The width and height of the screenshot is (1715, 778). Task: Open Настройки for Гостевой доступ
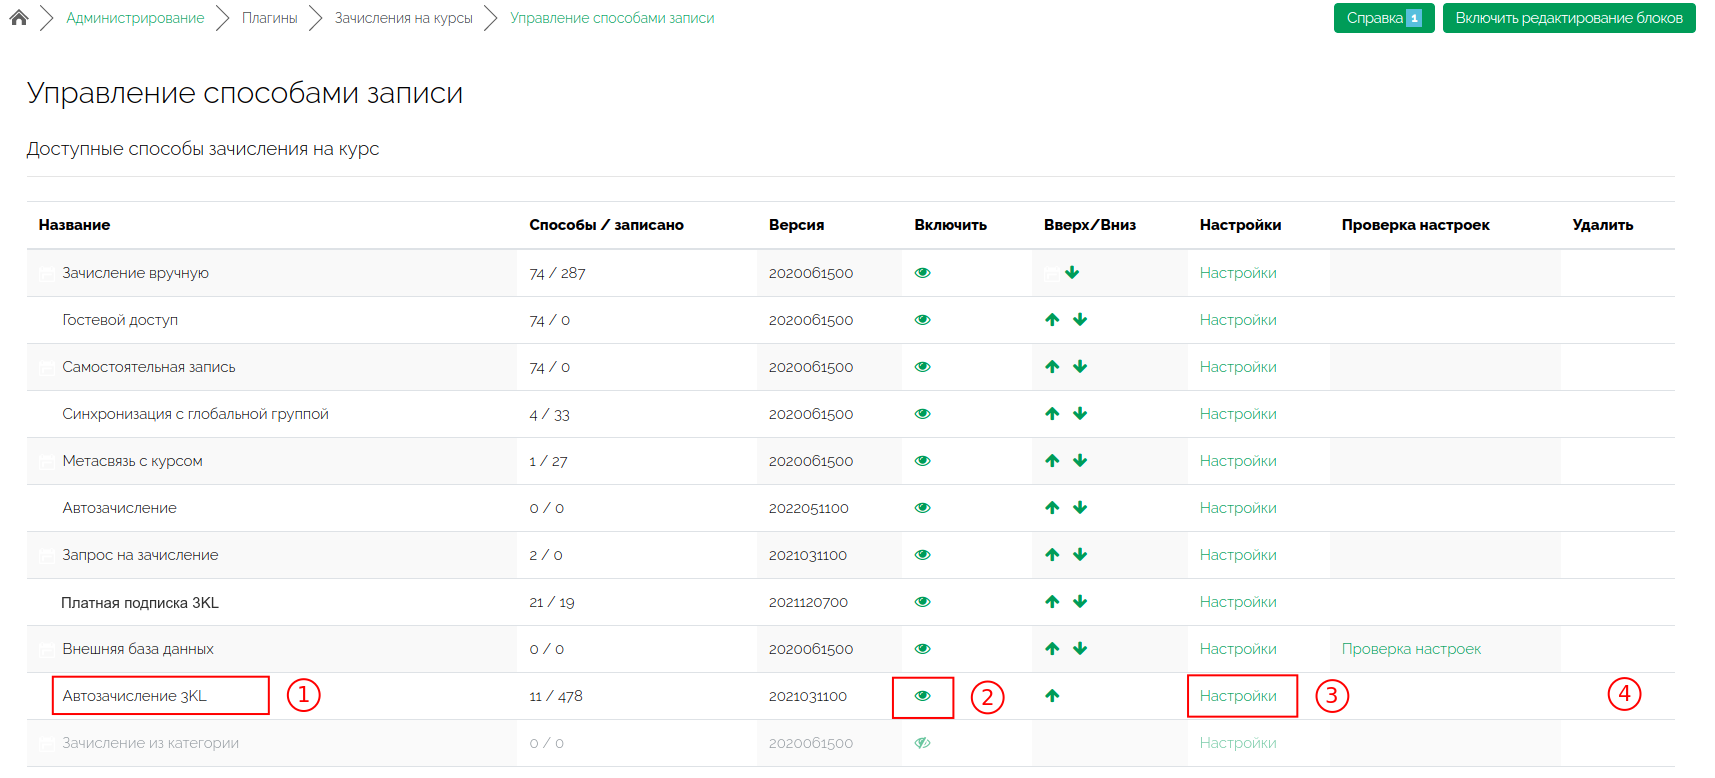(x=1238, y=320)
